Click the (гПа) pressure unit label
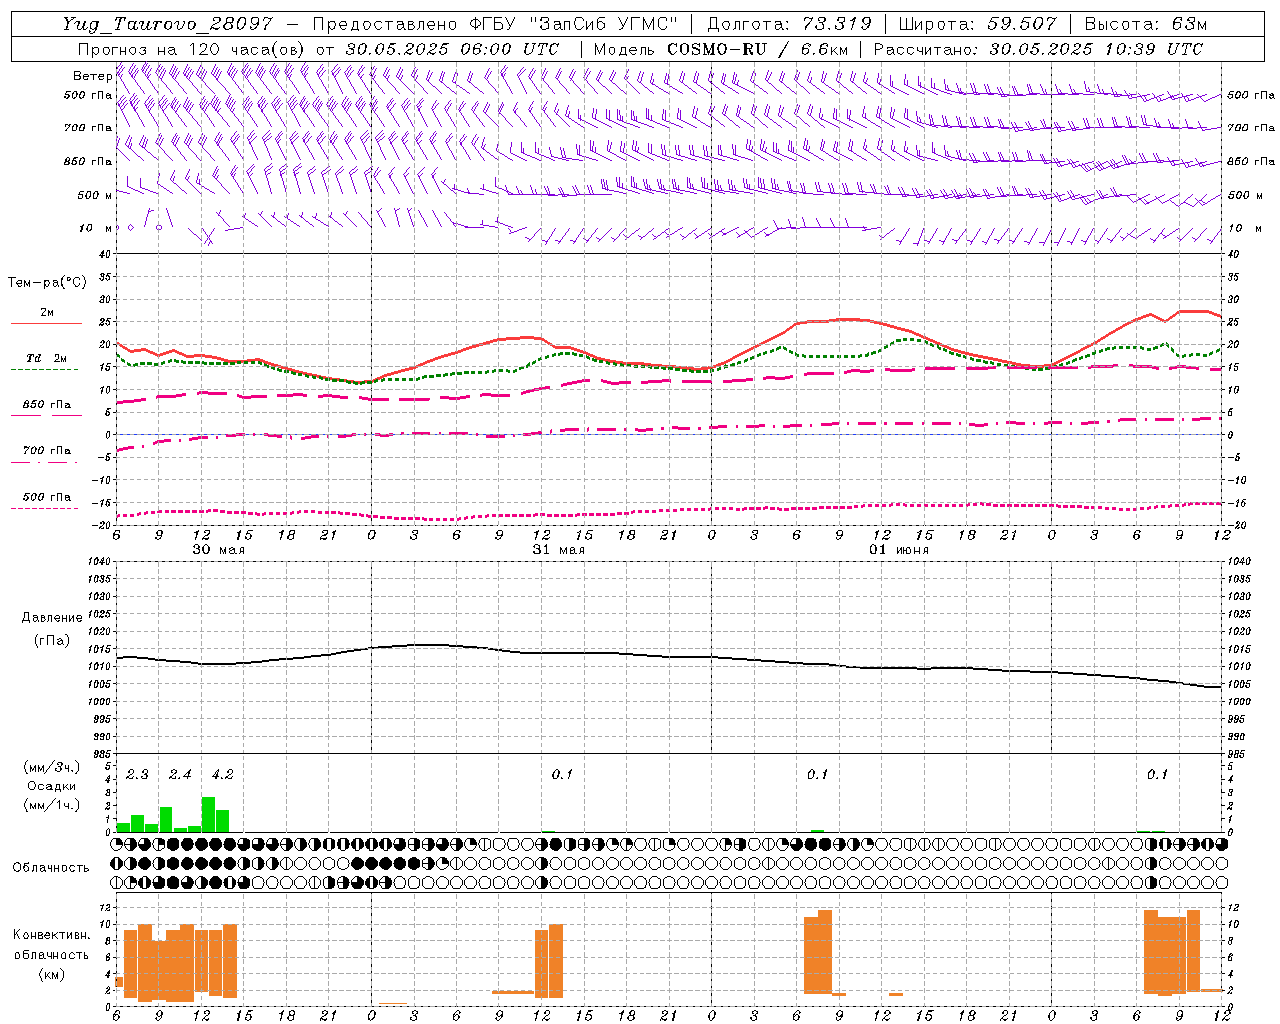The height and width of the screenshot is (1024, 1280). 51,640
